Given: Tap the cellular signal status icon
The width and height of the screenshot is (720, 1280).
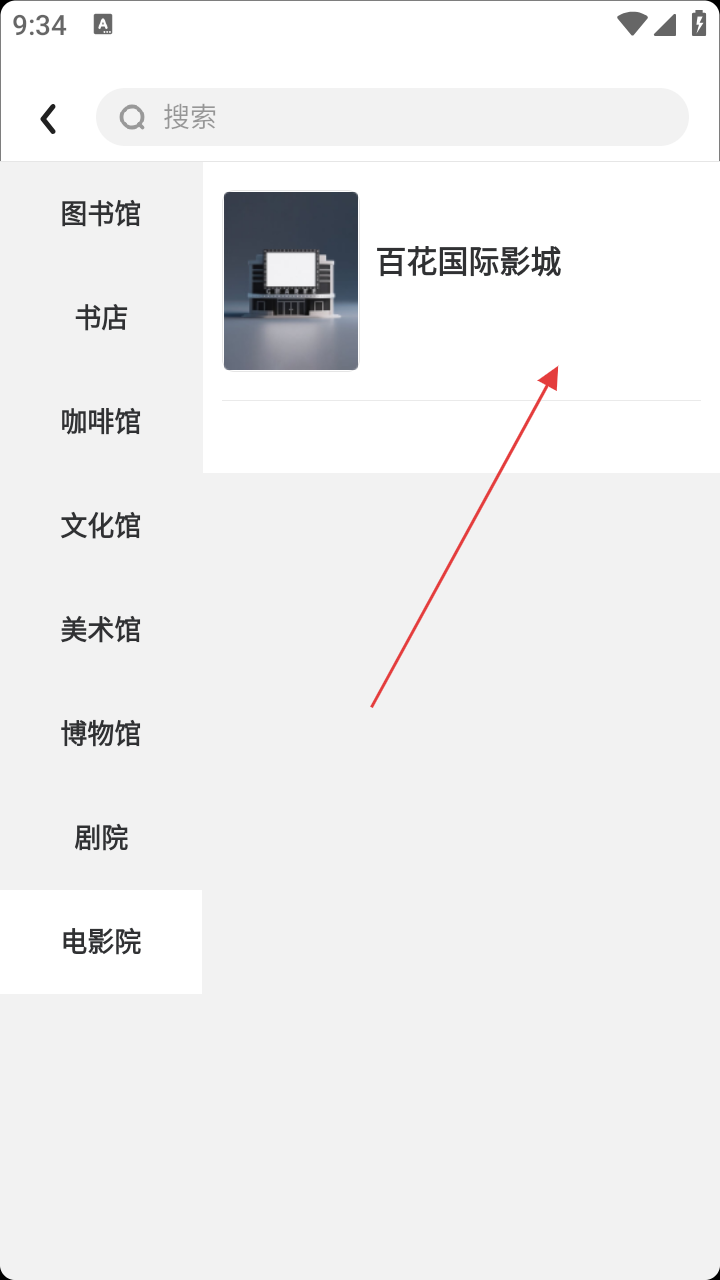Looking at the screenshot, I should pos(665,24).
